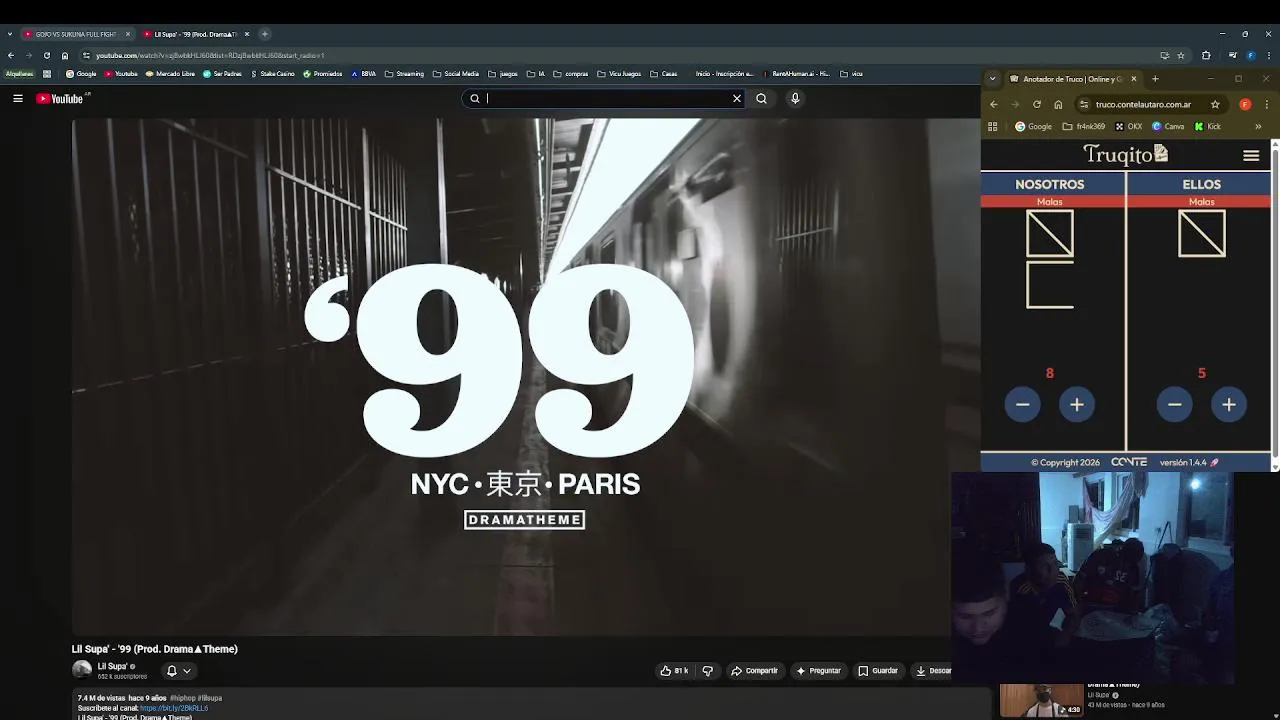Open profile avatar F in Truco window

(x=1245, y=104)
